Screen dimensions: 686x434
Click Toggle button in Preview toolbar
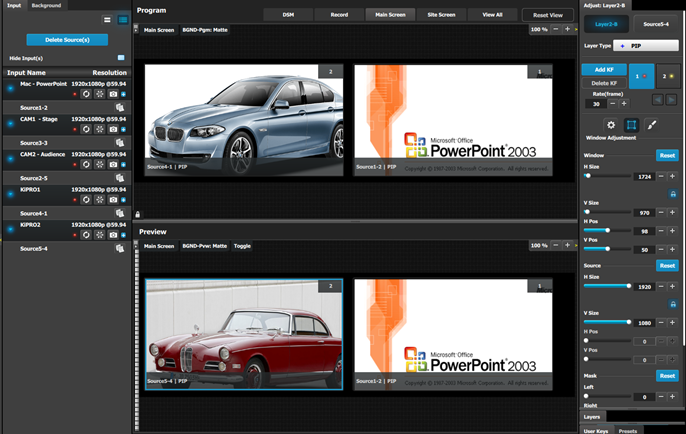pos(242,246)
